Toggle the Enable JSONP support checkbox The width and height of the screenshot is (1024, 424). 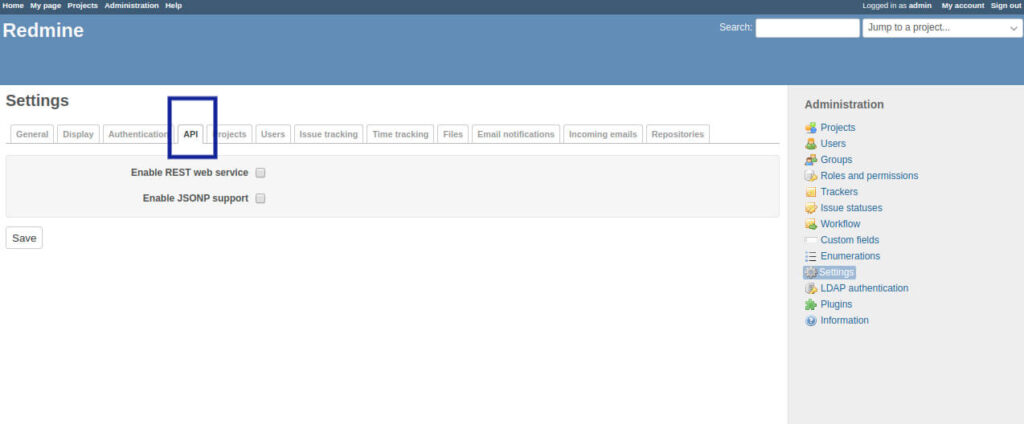tap(260, 198)
